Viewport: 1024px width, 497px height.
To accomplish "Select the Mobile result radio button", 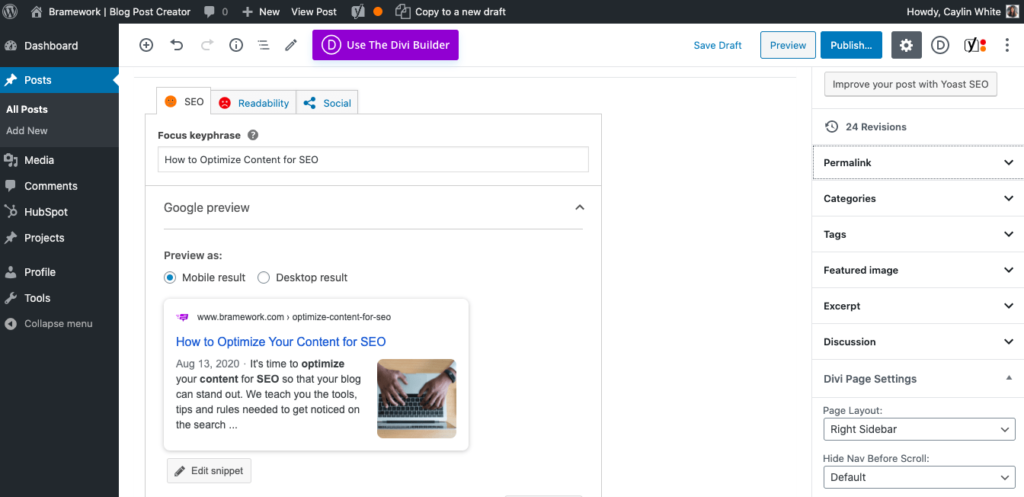I will pos(170,278).
